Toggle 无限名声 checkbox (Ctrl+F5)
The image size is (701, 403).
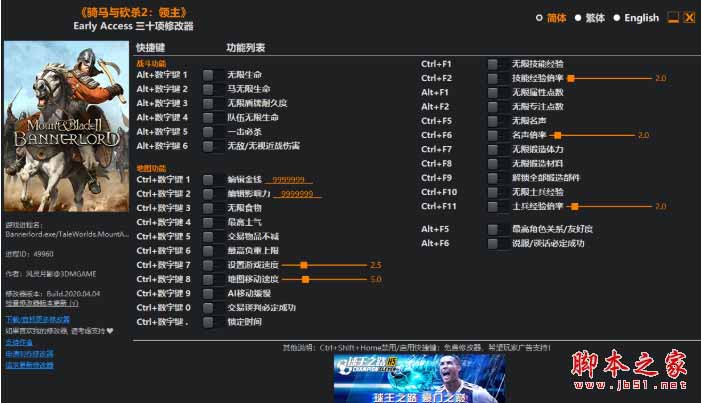(492, 121)
